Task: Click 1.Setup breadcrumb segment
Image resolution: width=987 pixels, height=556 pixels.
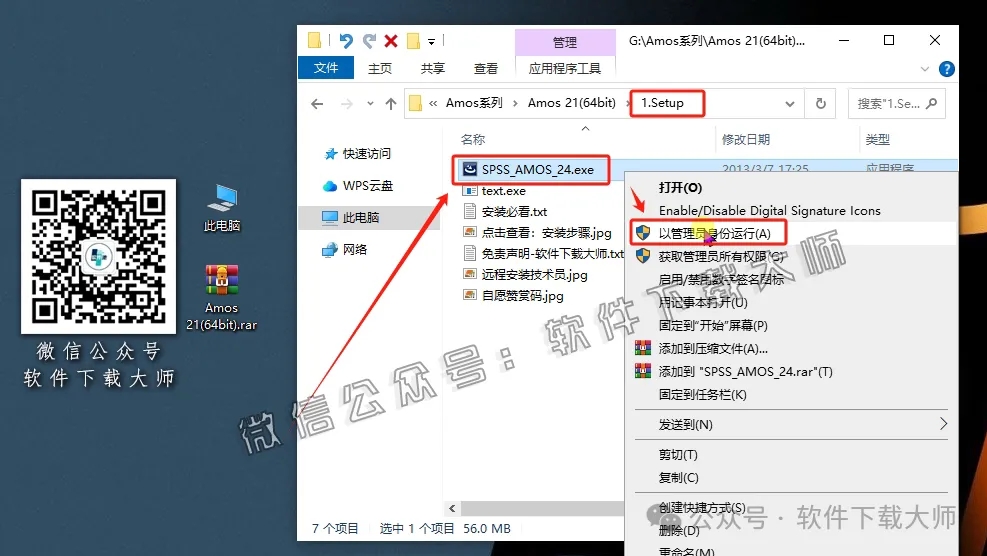Action: [x=662, y=103]
